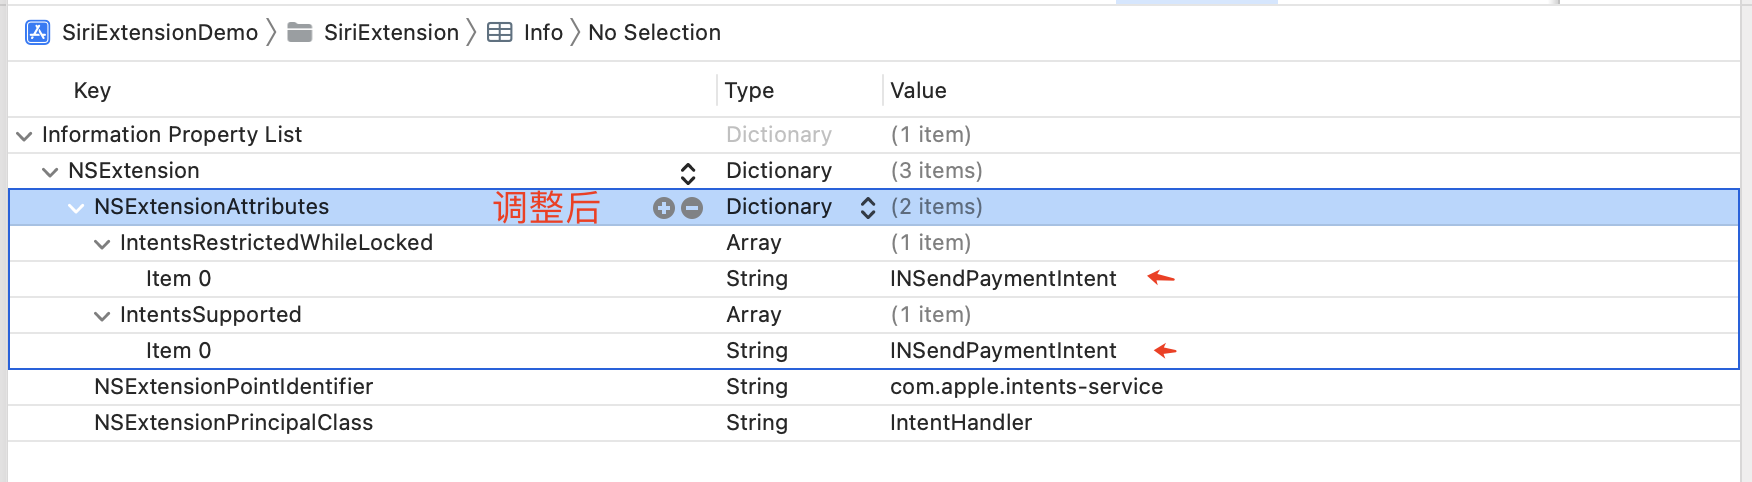Click the com.apple.intents-service value
This screenshot has height=482, width=1752.
point(1026,387)
